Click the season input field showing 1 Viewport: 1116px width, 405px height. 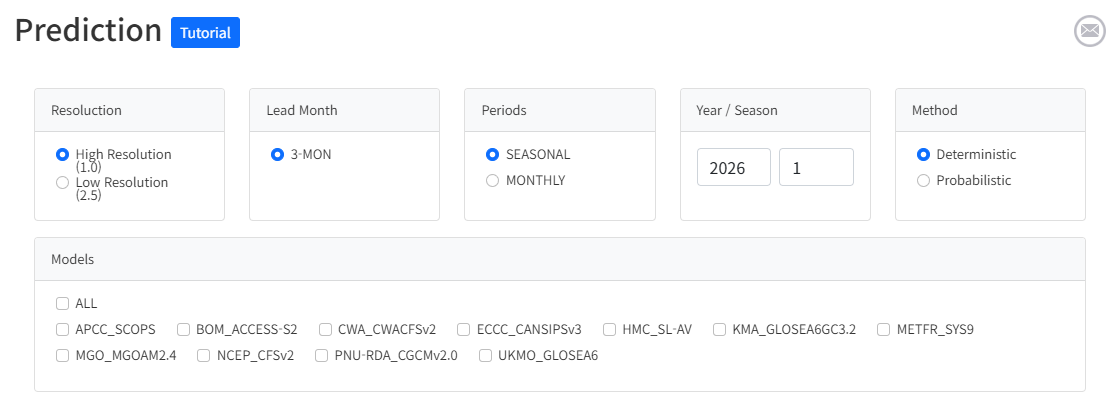[816, 167]
